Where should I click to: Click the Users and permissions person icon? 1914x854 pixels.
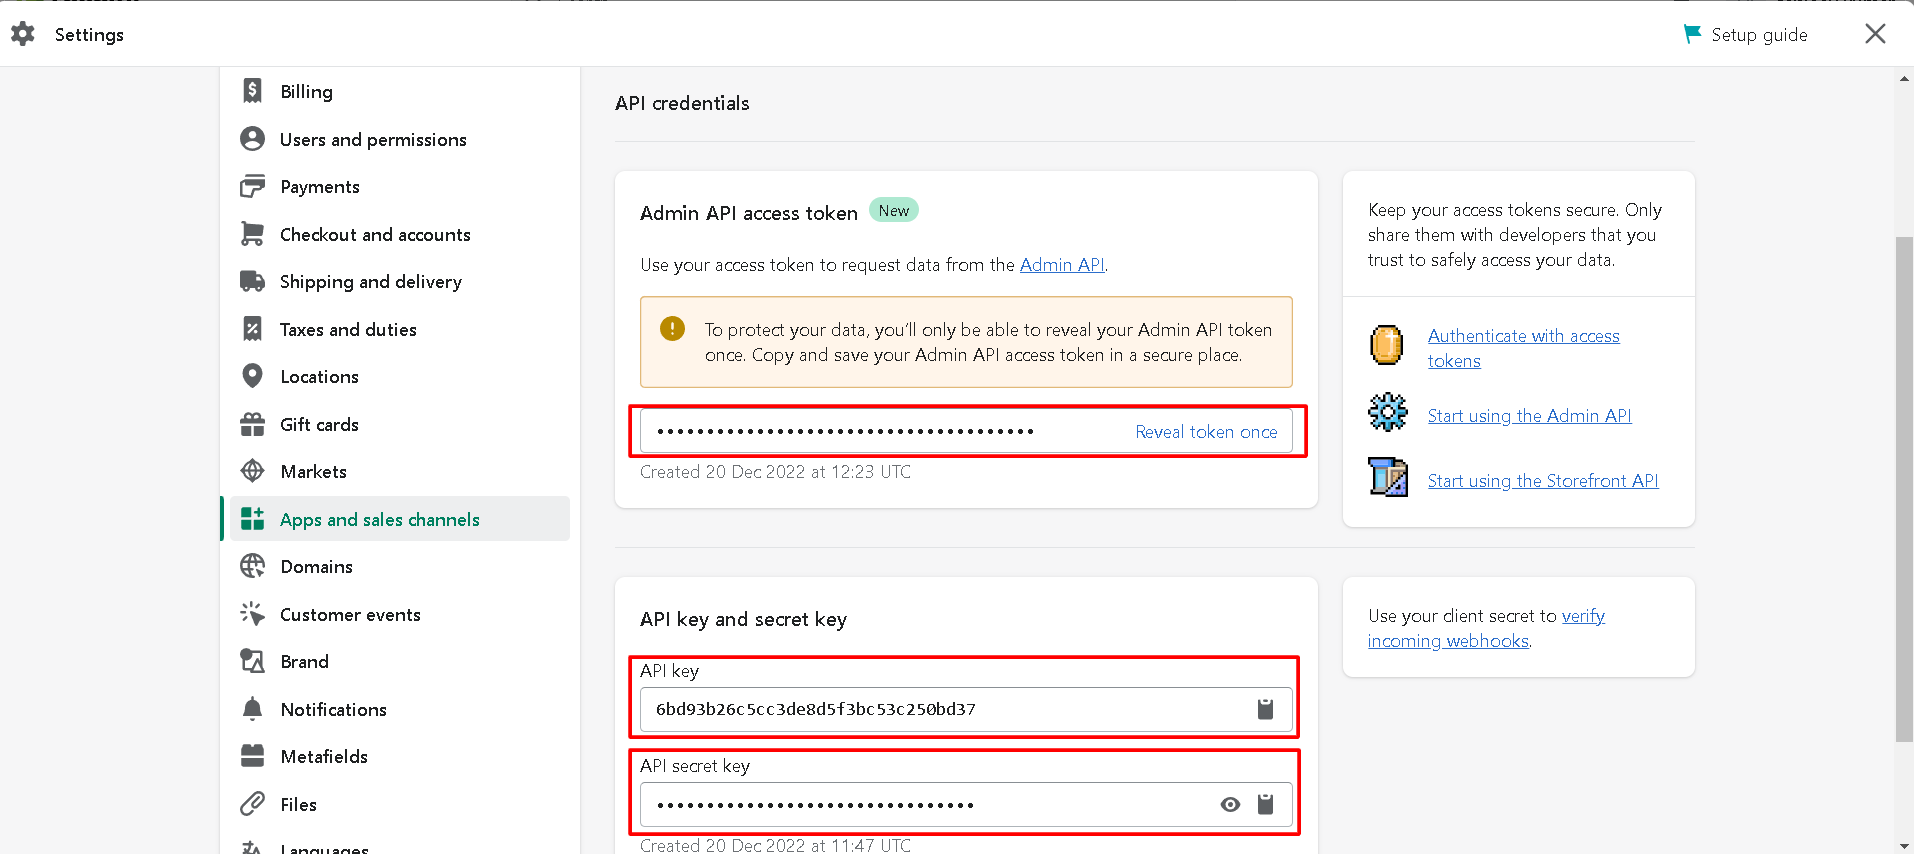pos(253,139)
